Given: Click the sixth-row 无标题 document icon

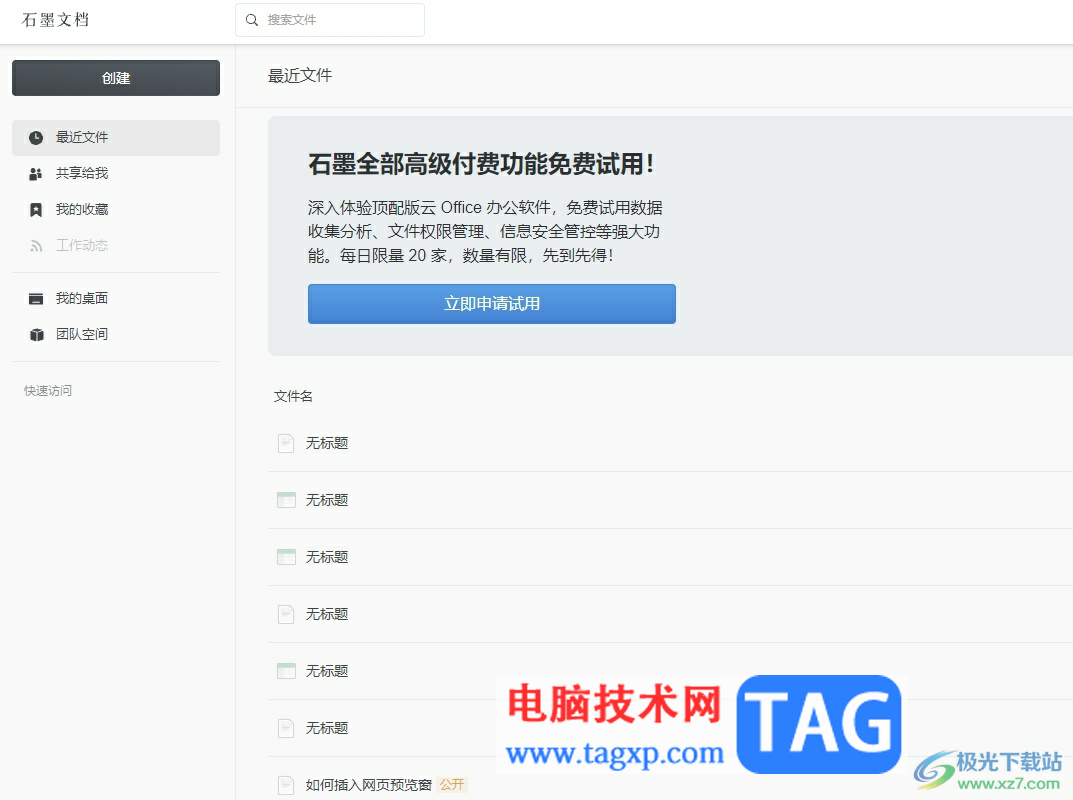Looking at the screenshot, I should [286, 728].
